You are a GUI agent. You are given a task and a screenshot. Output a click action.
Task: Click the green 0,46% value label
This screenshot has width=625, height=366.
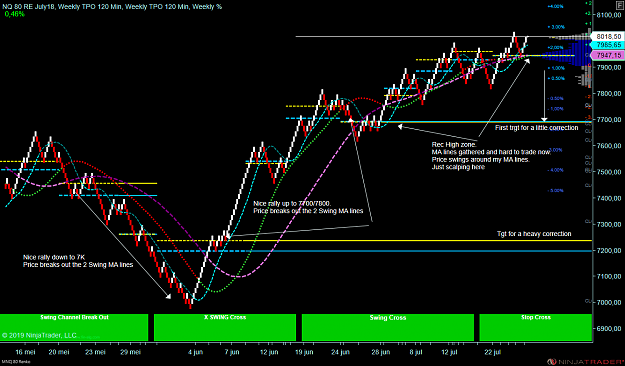pos(15,14)
